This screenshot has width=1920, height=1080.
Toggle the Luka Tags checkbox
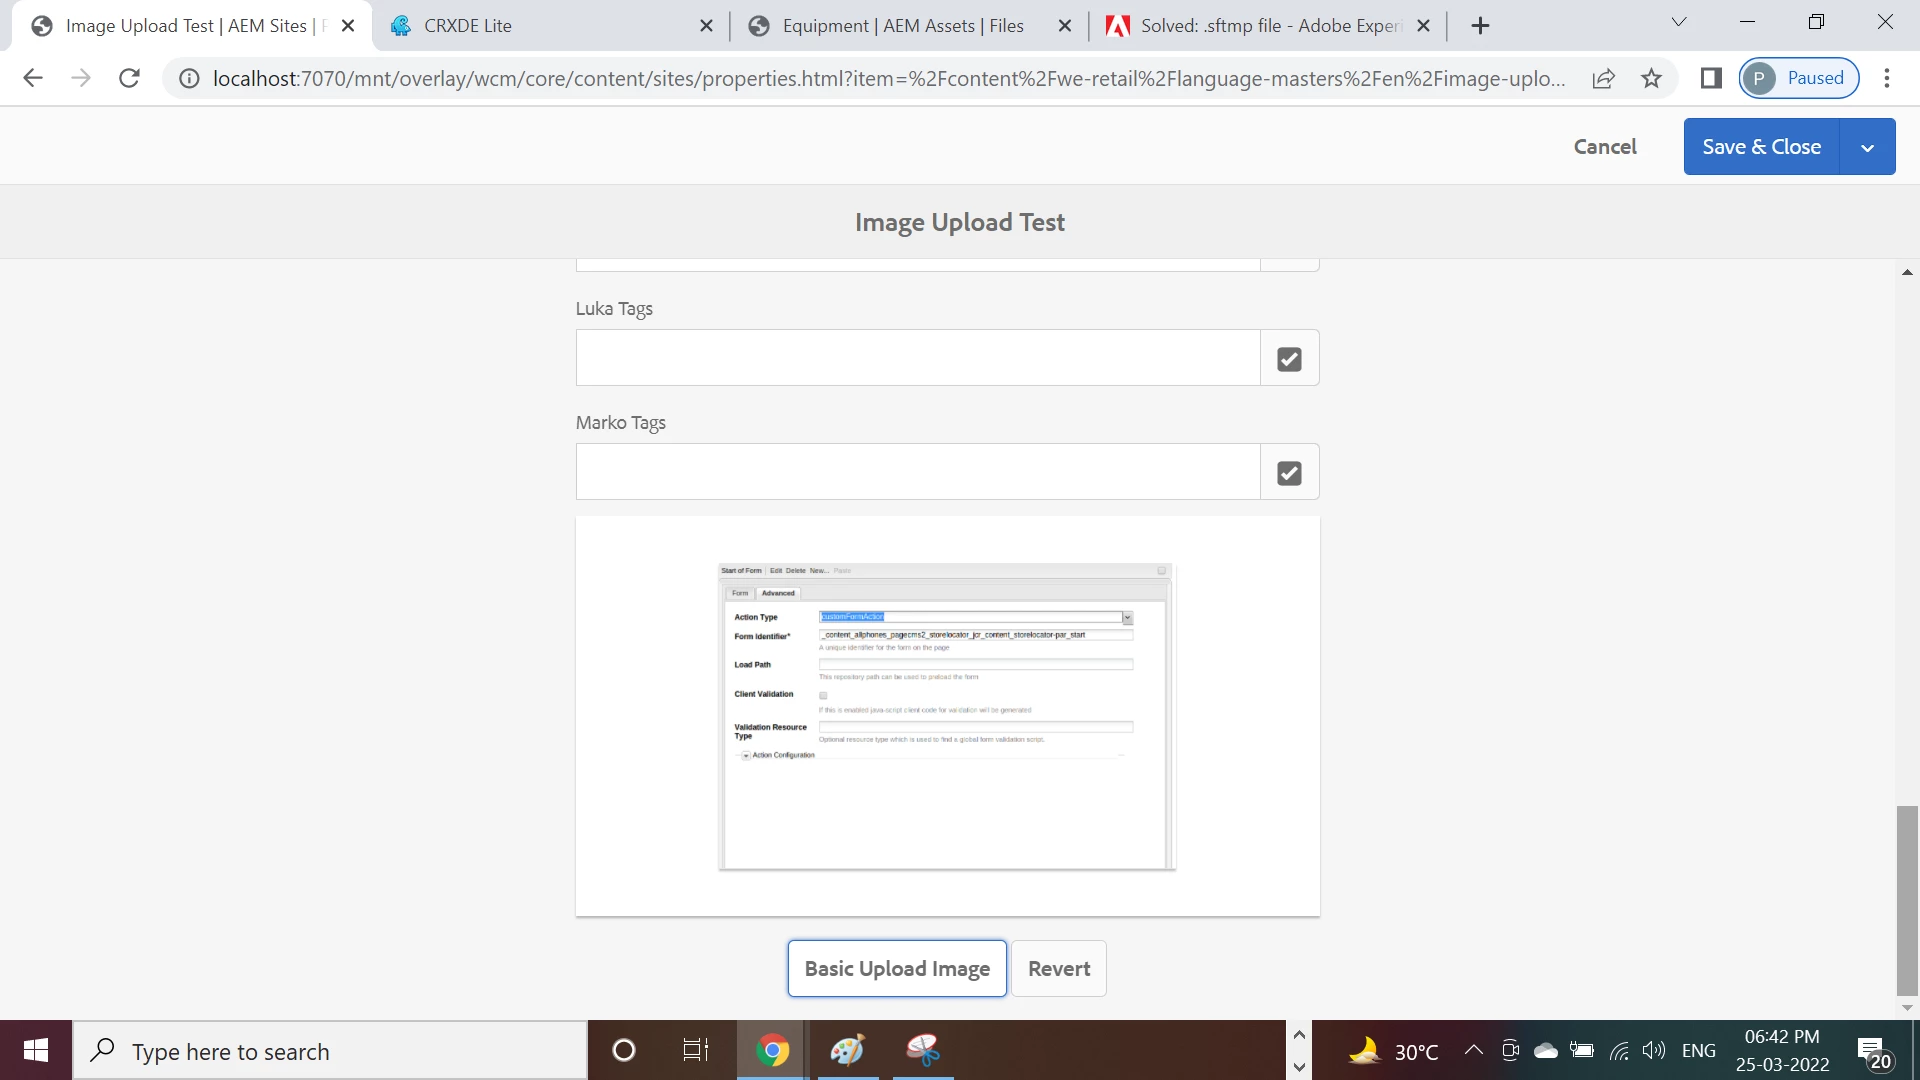[1289, 359]
